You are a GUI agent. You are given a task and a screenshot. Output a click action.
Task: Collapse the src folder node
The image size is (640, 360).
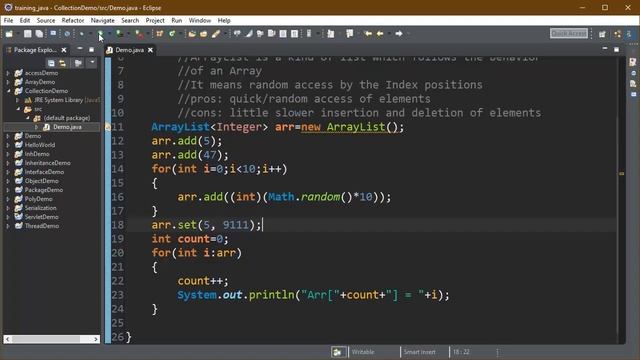(18, 109)
